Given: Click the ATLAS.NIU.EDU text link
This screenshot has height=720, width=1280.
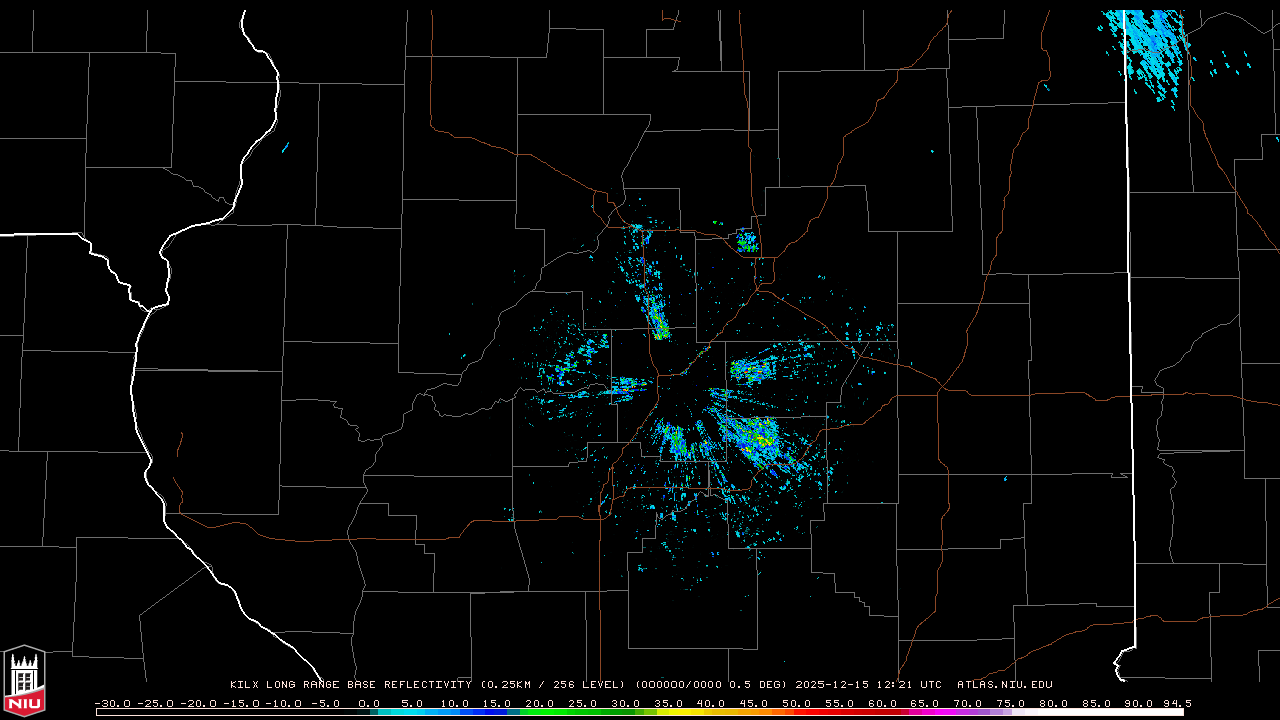Looking at the screenshot, I should click(1005, 685).
